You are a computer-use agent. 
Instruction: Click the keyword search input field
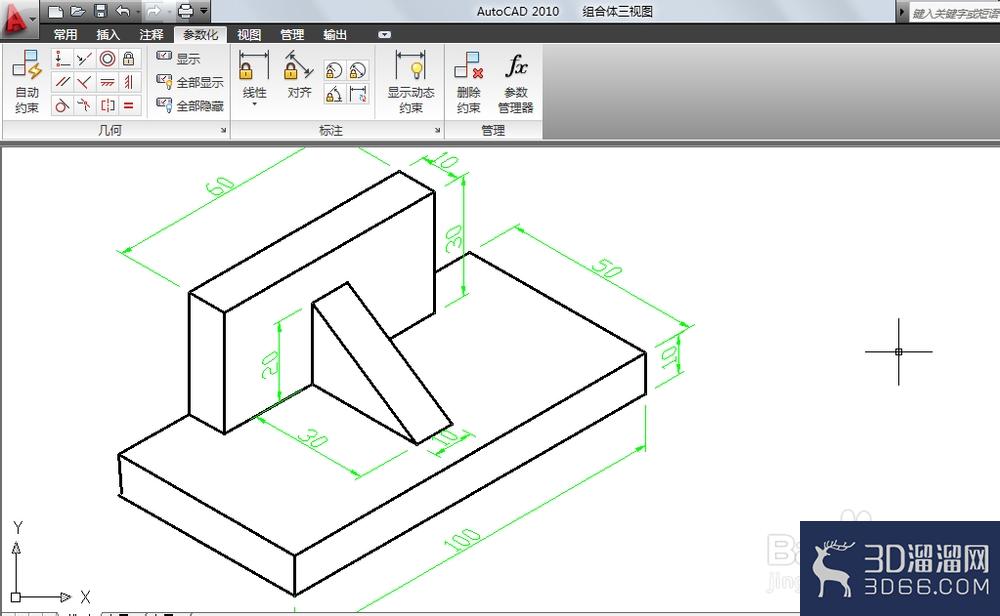[x=954, y=13]
